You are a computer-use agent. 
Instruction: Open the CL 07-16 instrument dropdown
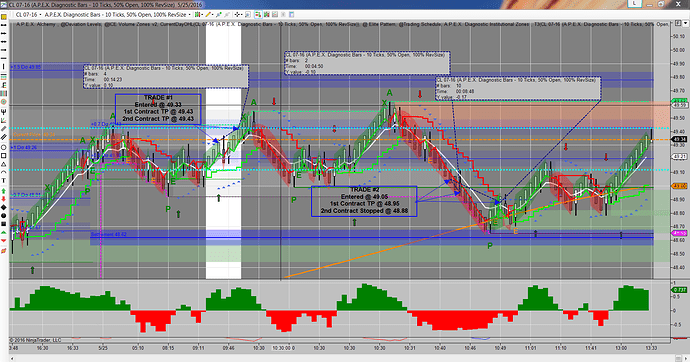click(x=26, y=15)
